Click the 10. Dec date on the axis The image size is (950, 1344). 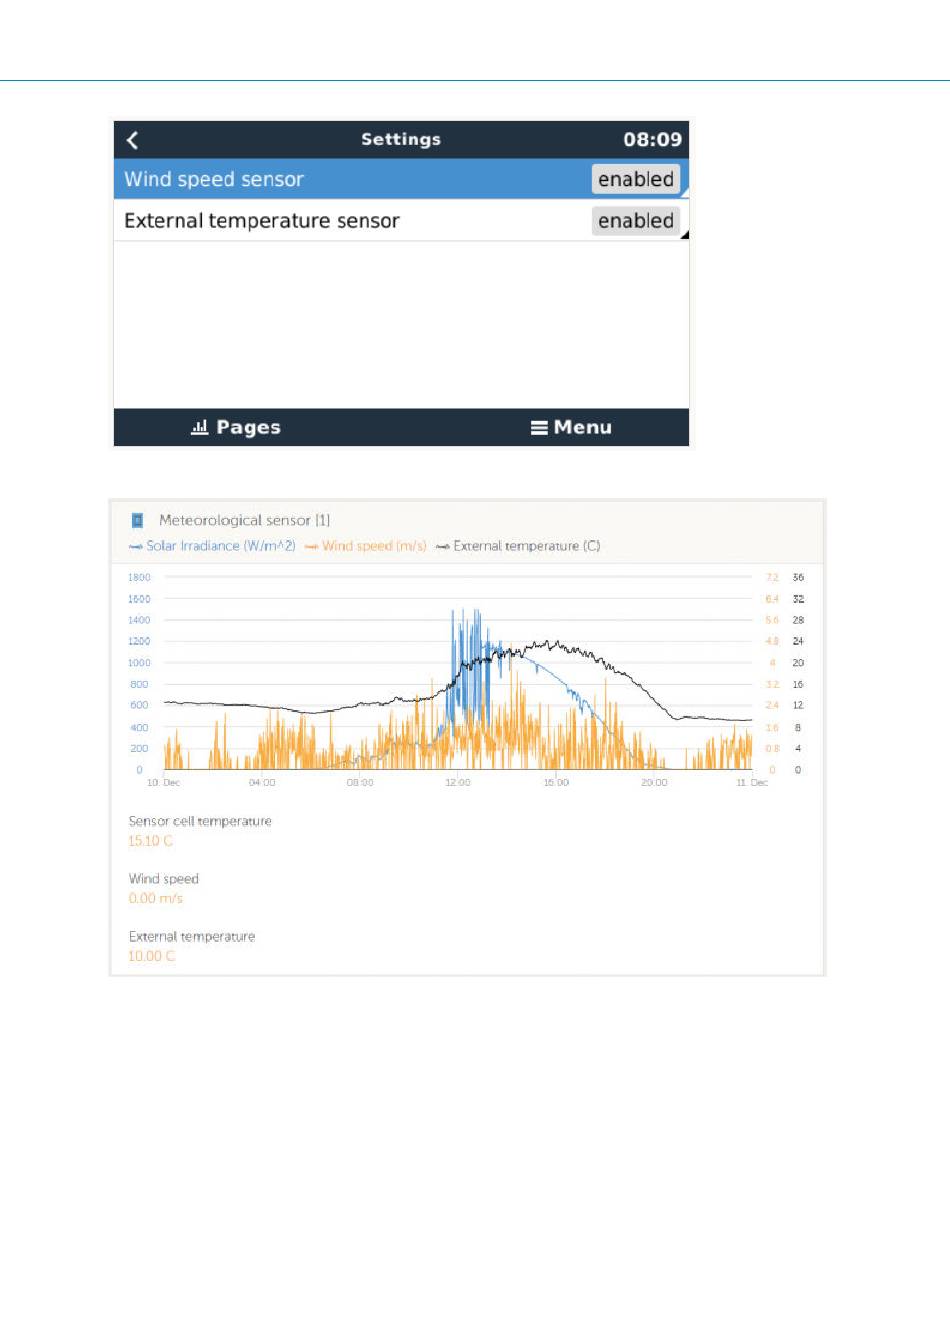(163, 783)
